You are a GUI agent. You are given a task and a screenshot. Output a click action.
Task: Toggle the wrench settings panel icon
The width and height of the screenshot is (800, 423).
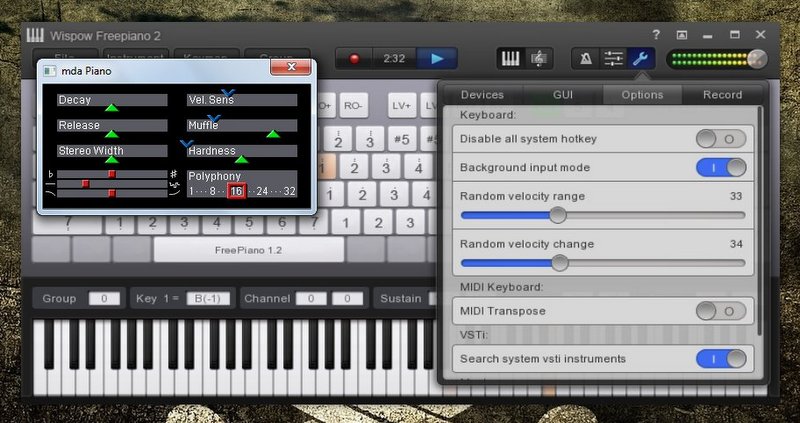coord(641,59)
